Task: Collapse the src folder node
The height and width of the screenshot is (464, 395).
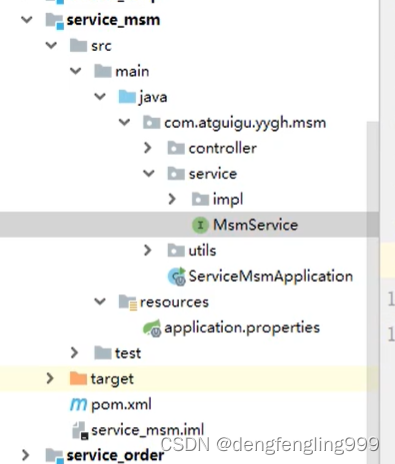Action: [51, 45]
